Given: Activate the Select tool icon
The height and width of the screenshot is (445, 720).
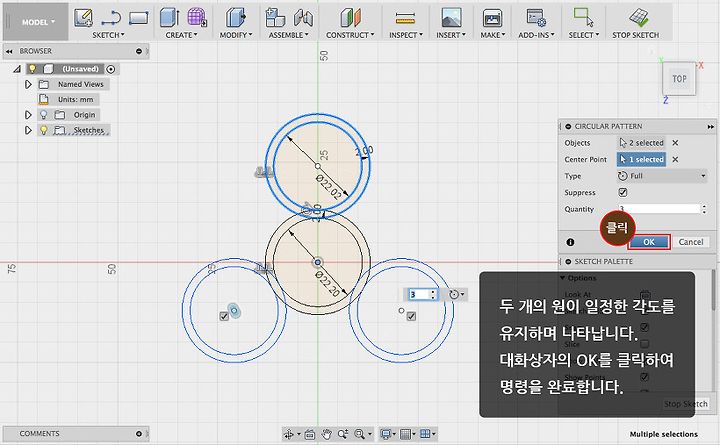Looking at the screenshot, I should tap(584, 17).
